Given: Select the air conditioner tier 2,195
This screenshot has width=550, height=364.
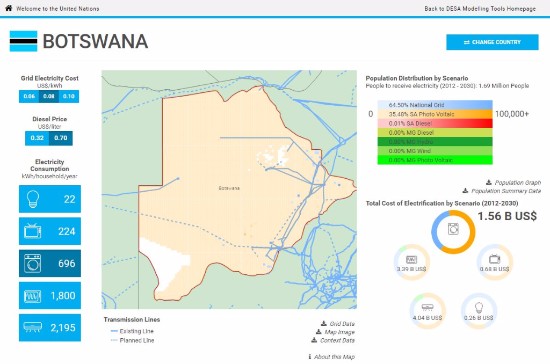Looking at the screenshot, I should click(x=50, y=328).
